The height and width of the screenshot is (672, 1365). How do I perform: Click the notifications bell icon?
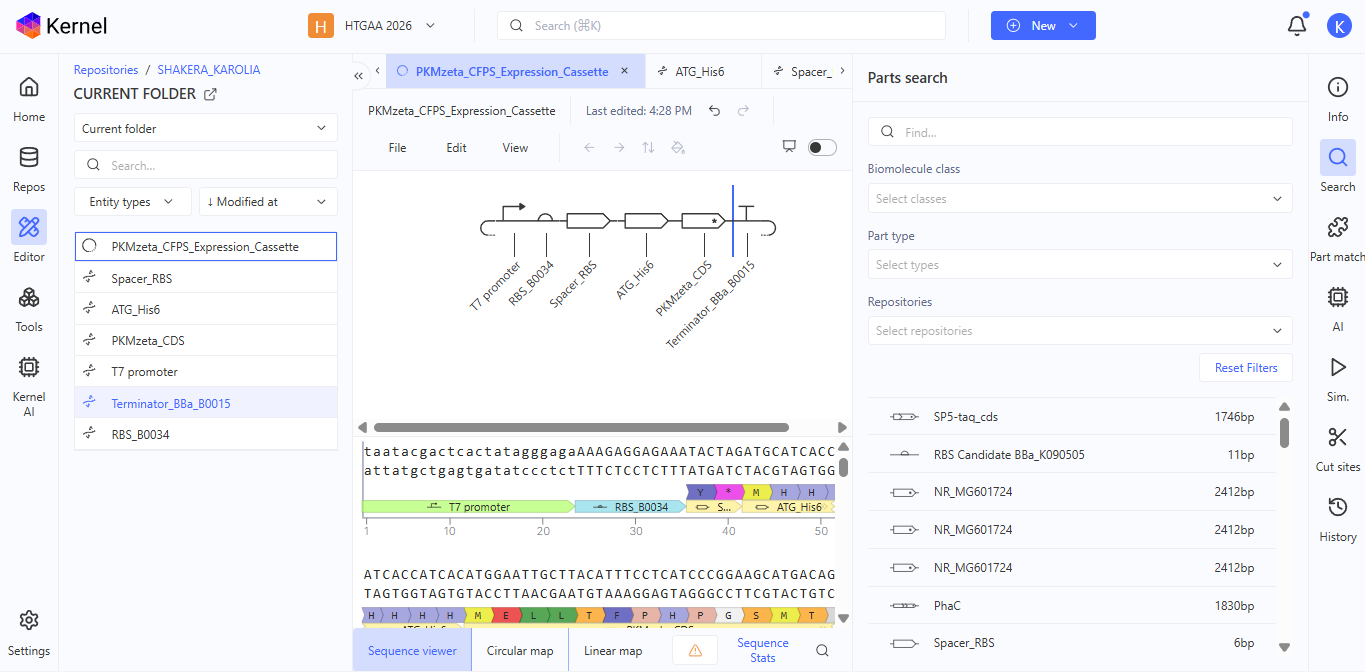click(1297, 26)
